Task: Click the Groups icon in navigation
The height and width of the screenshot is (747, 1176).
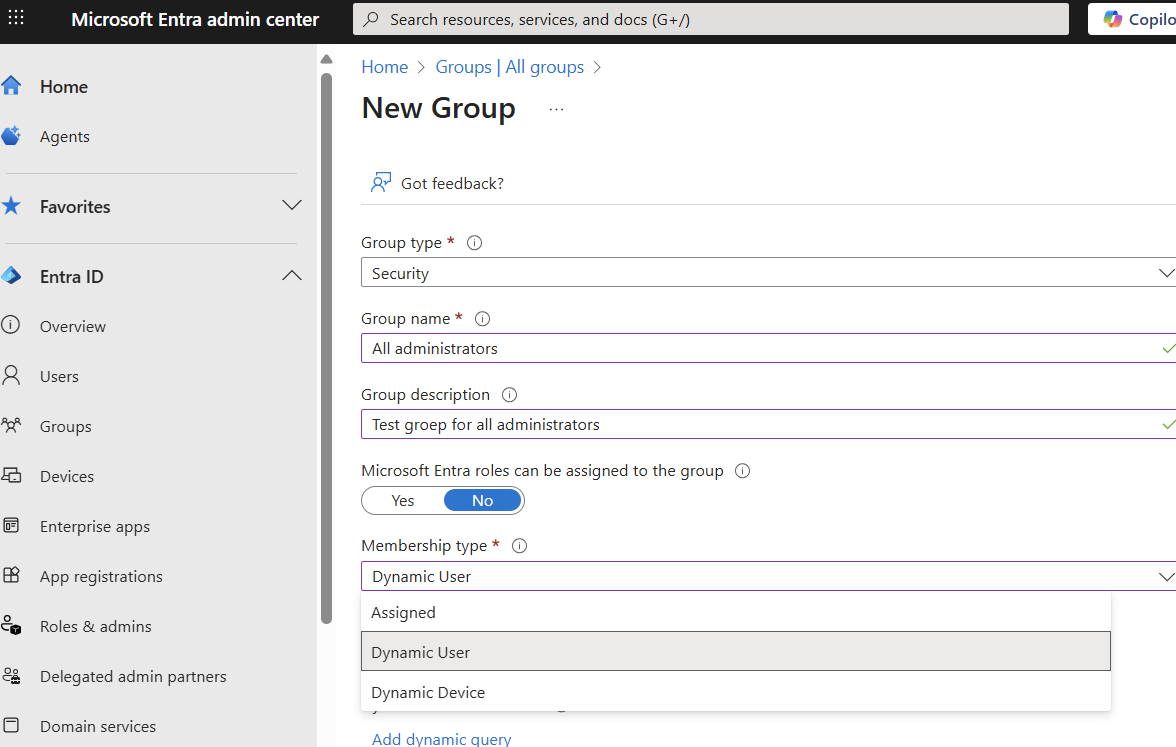Action: 11,426
